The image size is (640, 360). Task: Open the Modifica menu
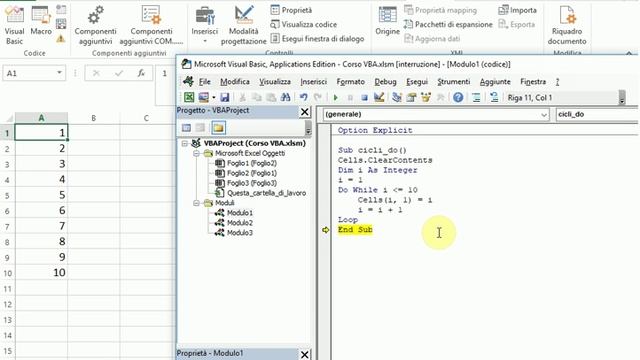[x=235, y=82]
